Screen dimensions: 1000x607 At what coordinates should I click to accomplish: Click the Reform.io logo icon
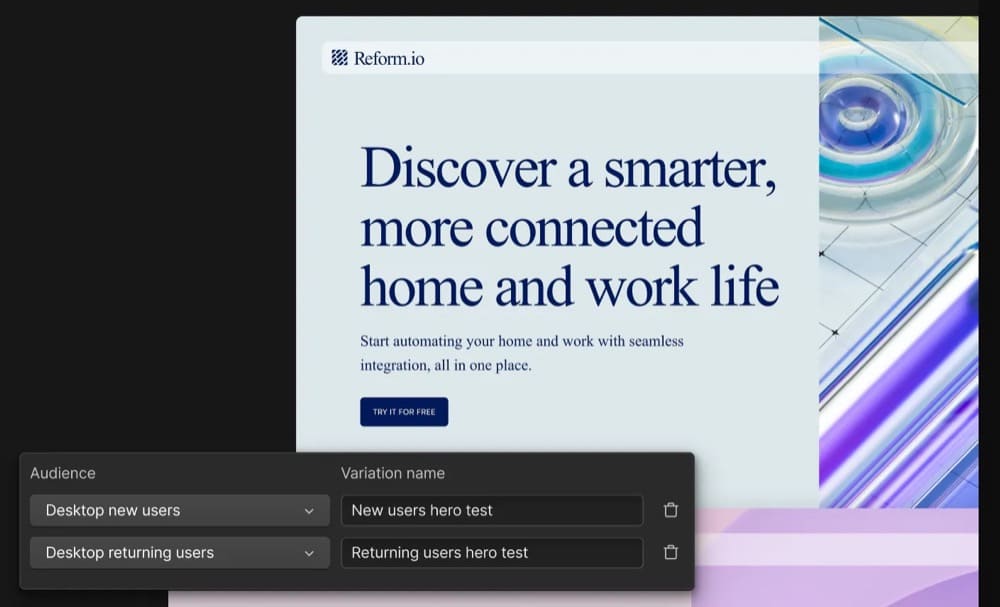(339, 58)
